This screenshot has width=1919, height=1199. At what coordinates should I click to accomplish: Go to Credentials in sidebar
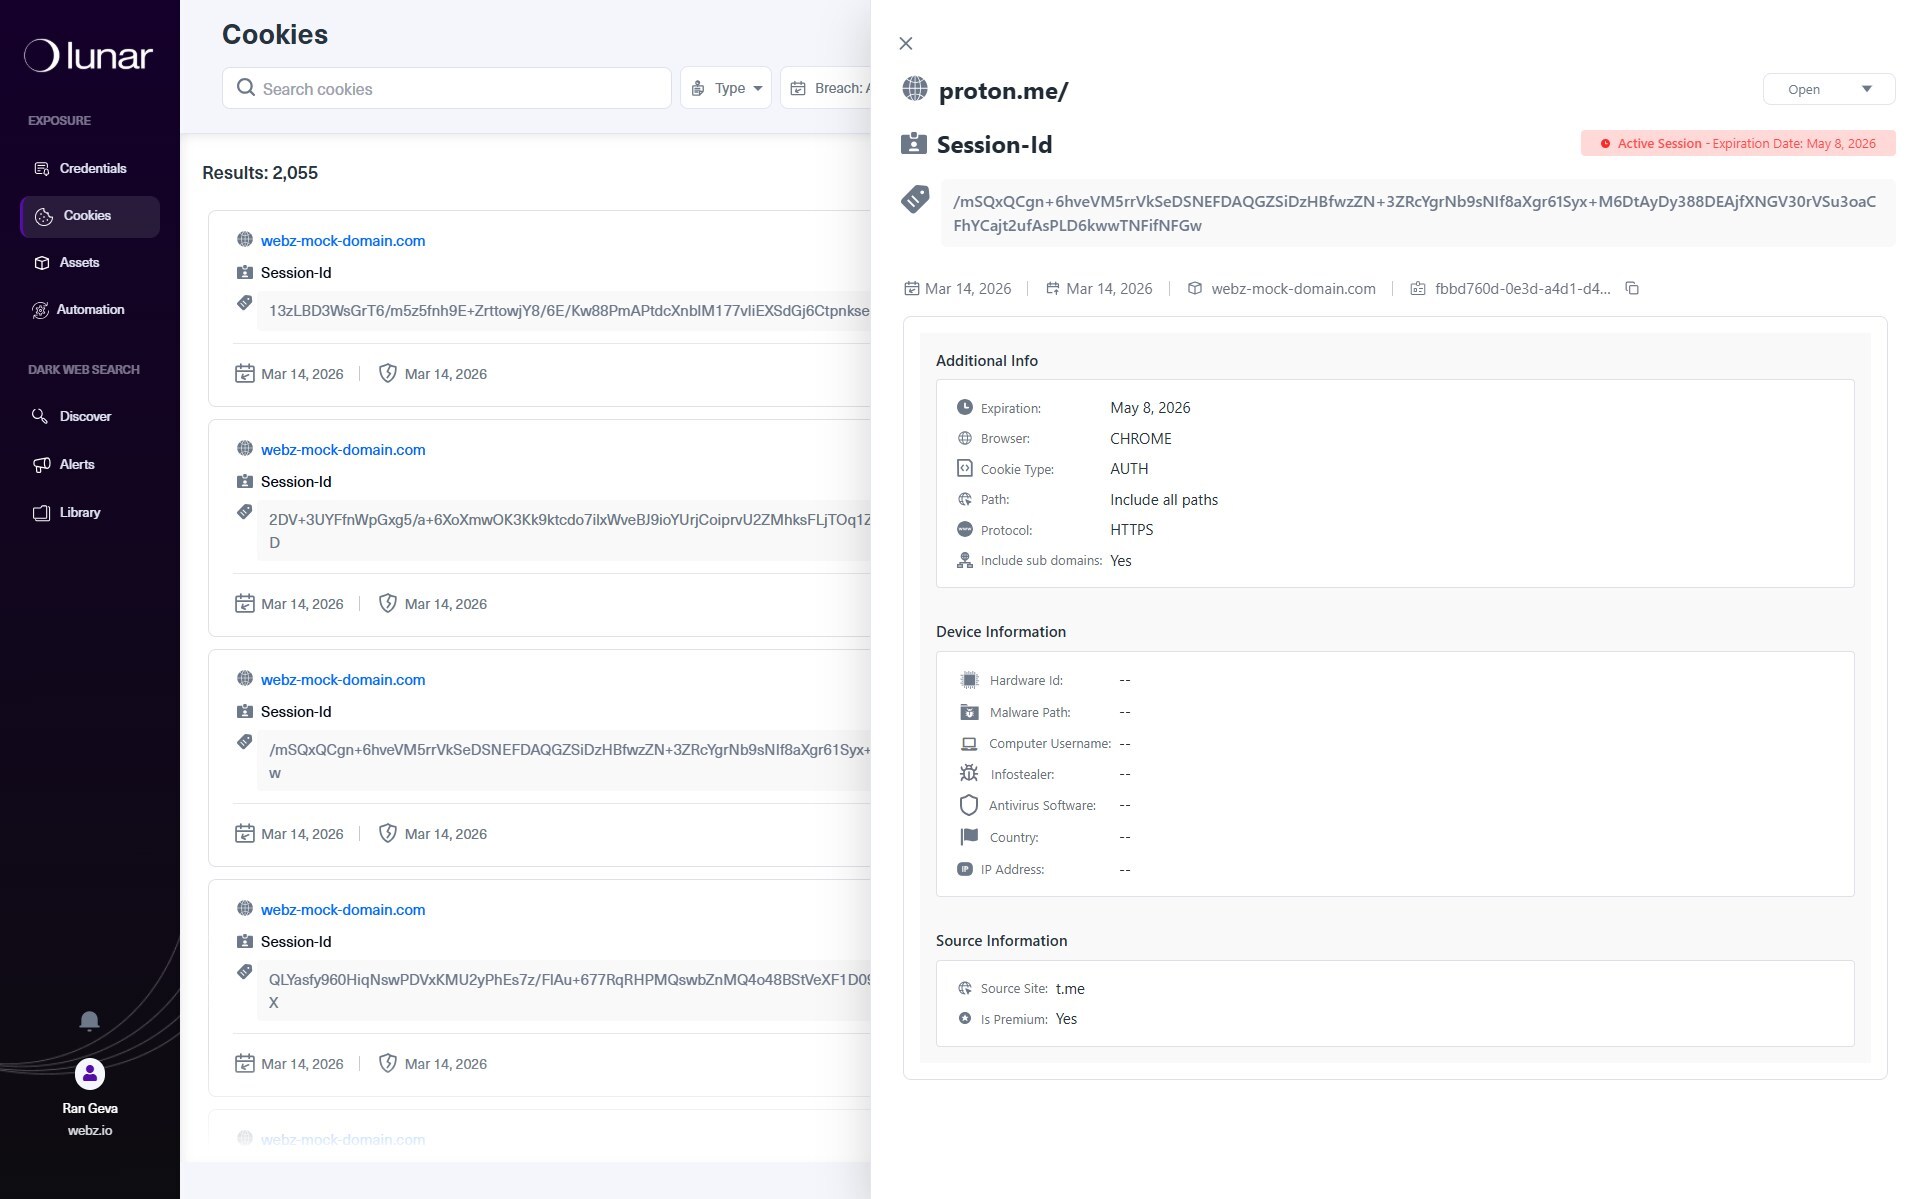(92, 168)
